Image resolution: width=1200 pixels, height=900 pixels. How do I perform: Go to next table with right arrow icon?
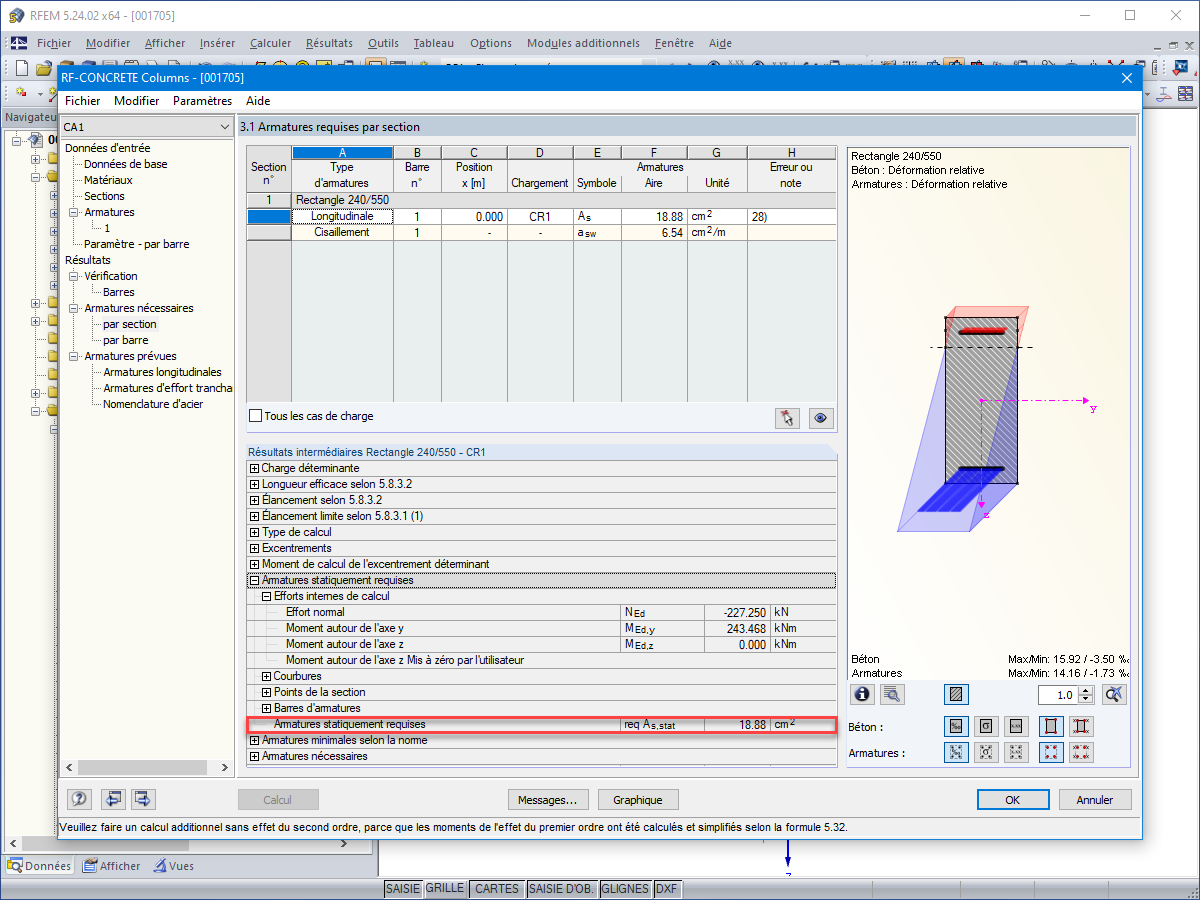pos(143,799)
